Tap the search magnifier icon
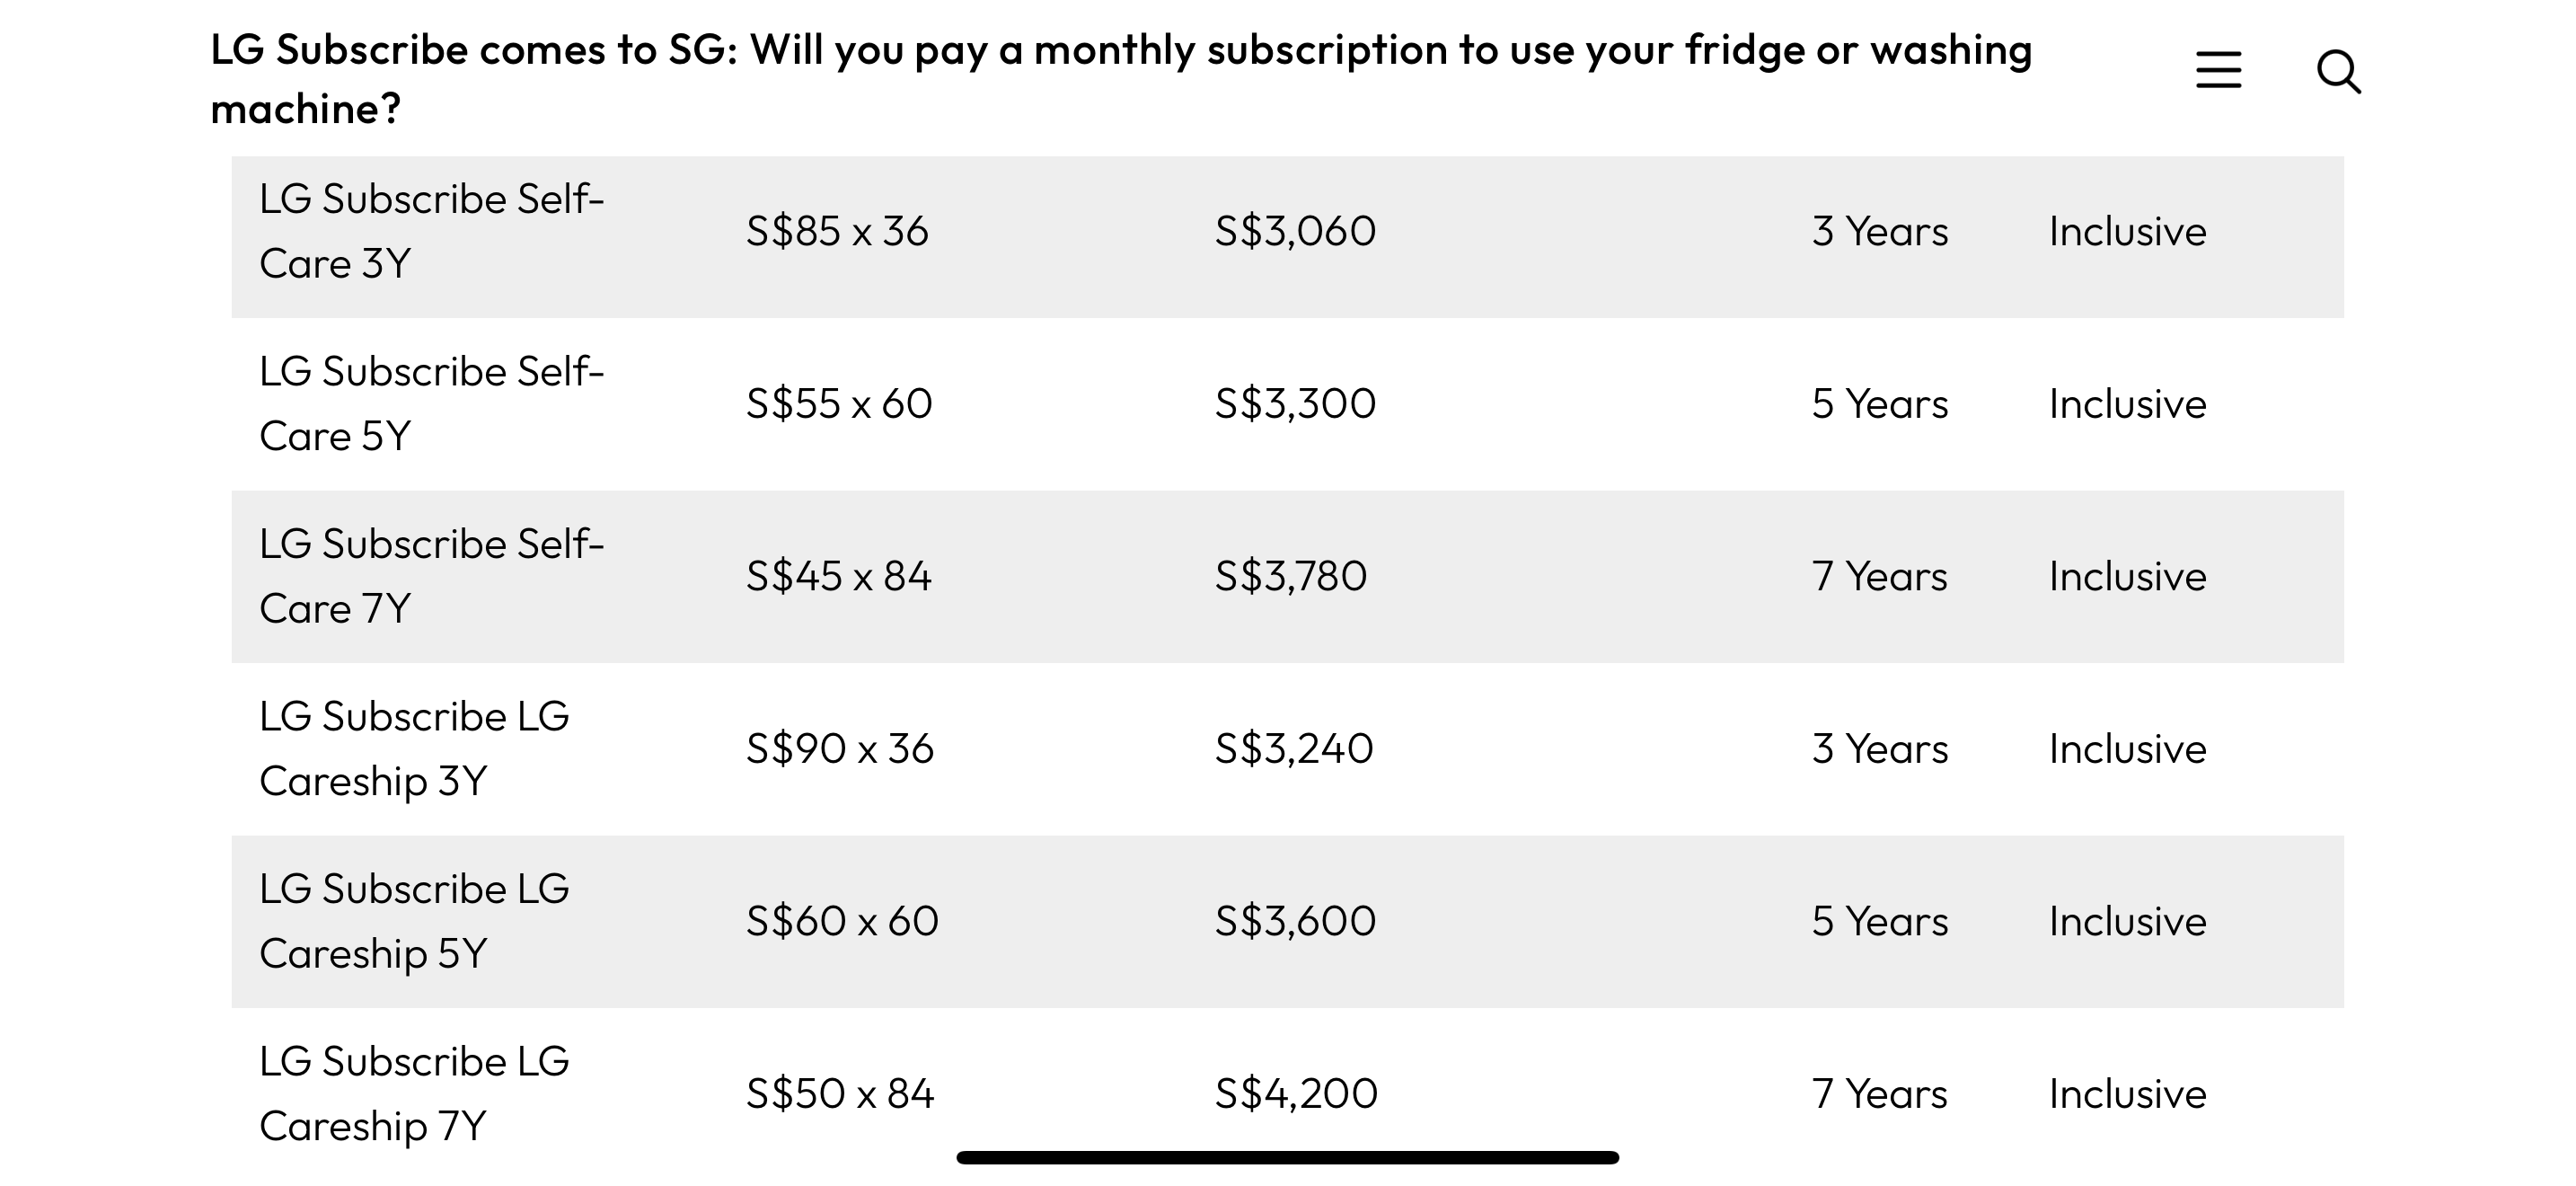Screen dimensions: 2576x1186 [x=2339, y=72]
